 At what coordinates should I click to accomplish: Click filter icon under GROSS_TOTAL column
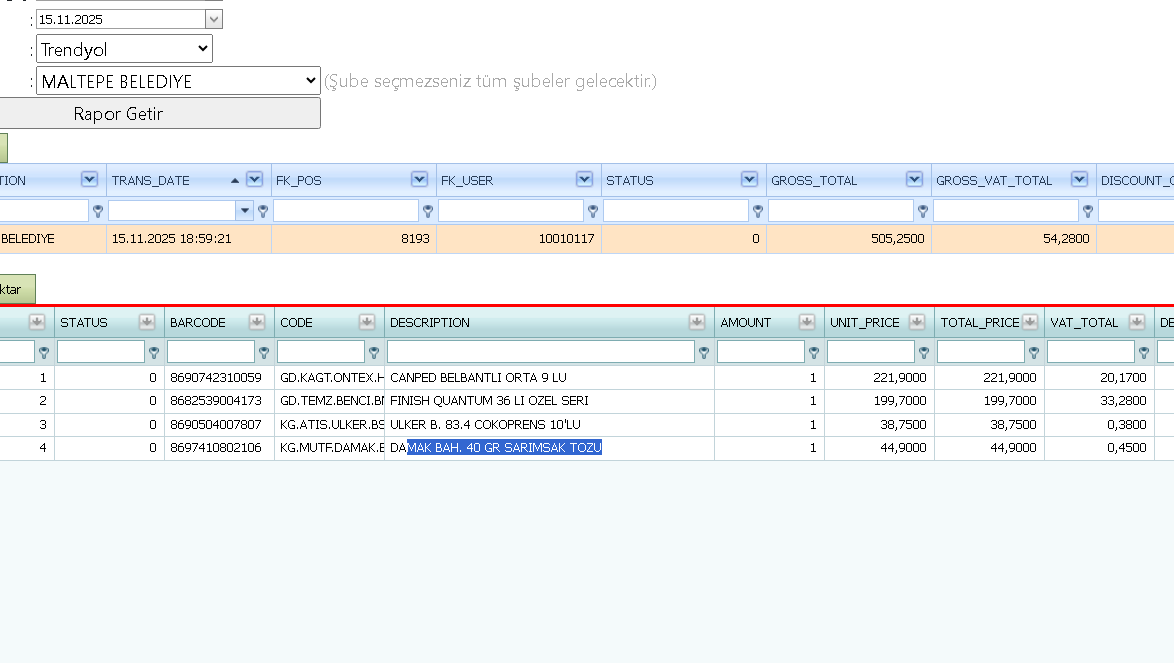922,212
